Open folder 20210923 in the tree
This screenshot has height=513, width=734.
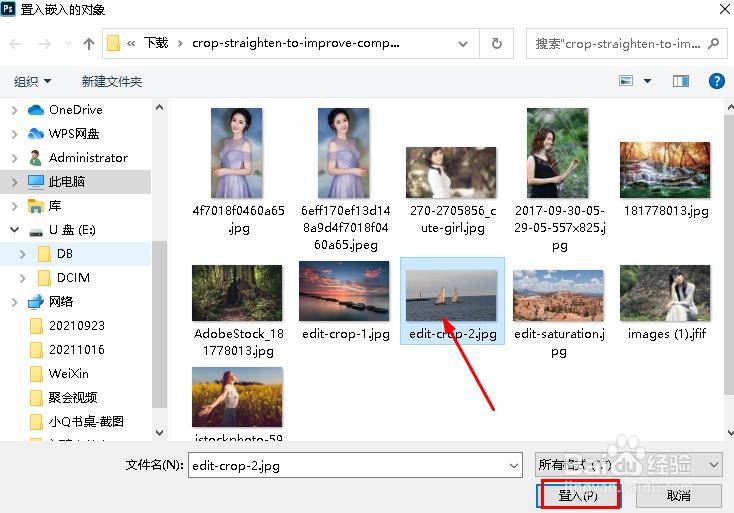coord(77,325)
